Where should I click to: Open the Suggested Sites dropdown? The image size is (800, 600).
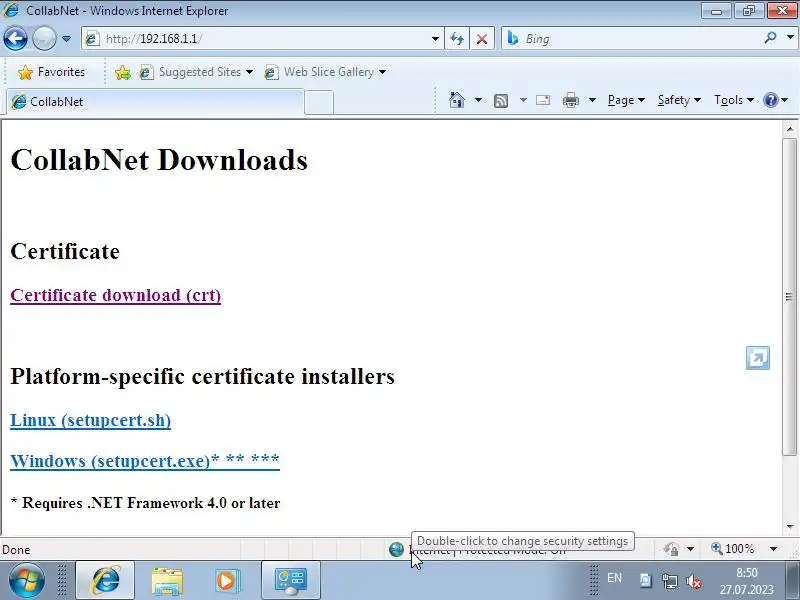click(196, 72)
